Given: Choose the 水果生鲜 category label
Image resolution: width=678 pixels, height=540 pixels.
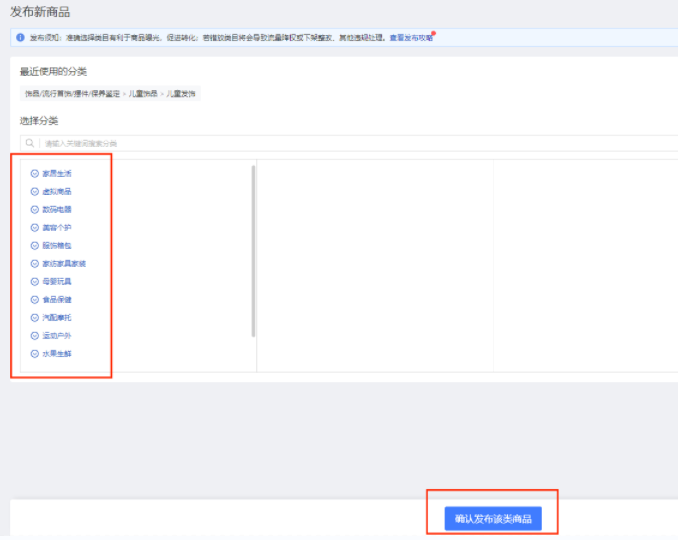Looking at the screenshot, I should click(x=57, y=354).
